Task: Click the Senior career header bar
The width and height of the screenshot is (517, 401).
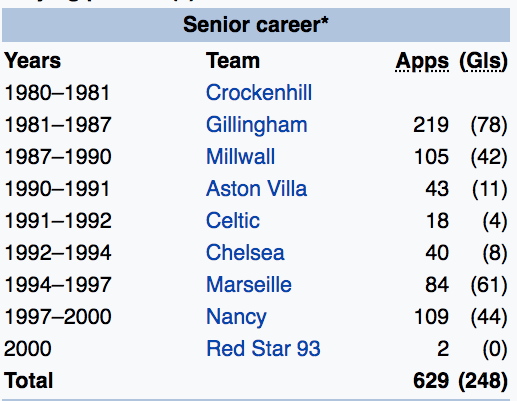Action: [x=256, y=25]
